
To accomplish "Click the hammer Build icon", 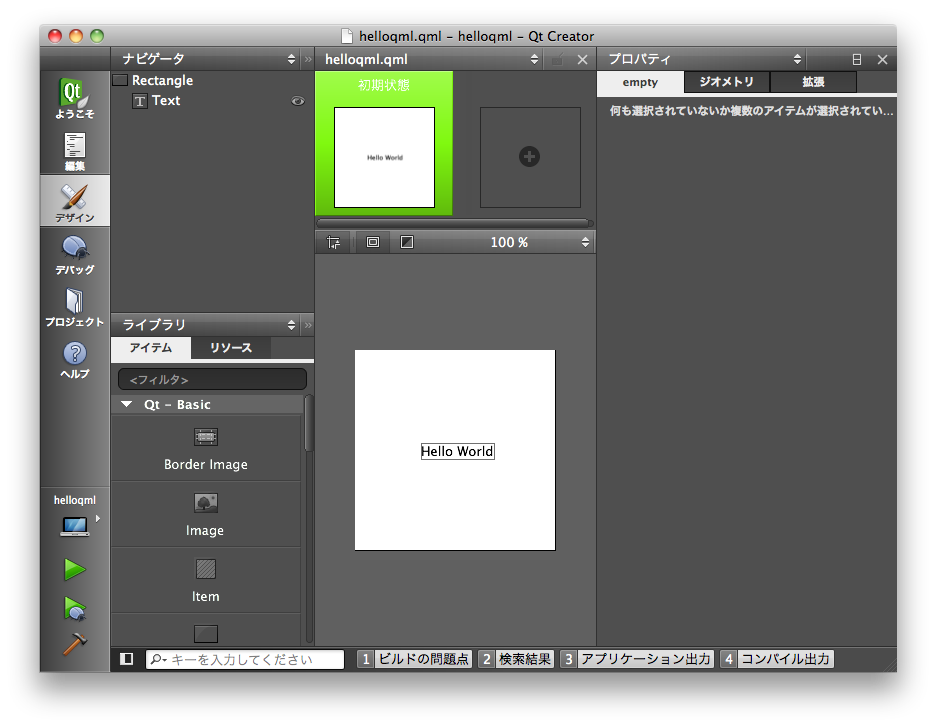I will pyautogui.click(x=75, y=645).
